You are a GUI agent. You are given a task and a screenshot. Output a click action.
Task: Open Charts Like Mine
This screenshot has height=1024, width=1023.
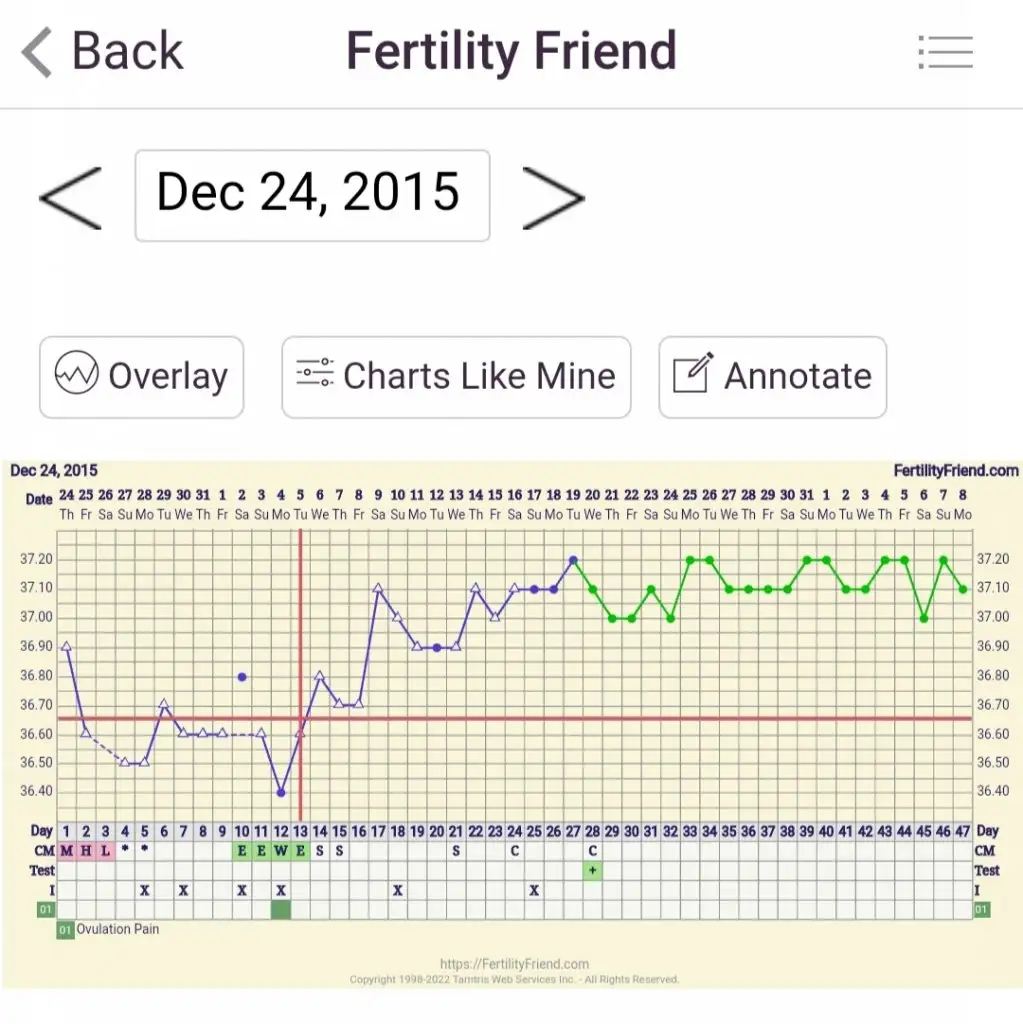tap(456, 377)
